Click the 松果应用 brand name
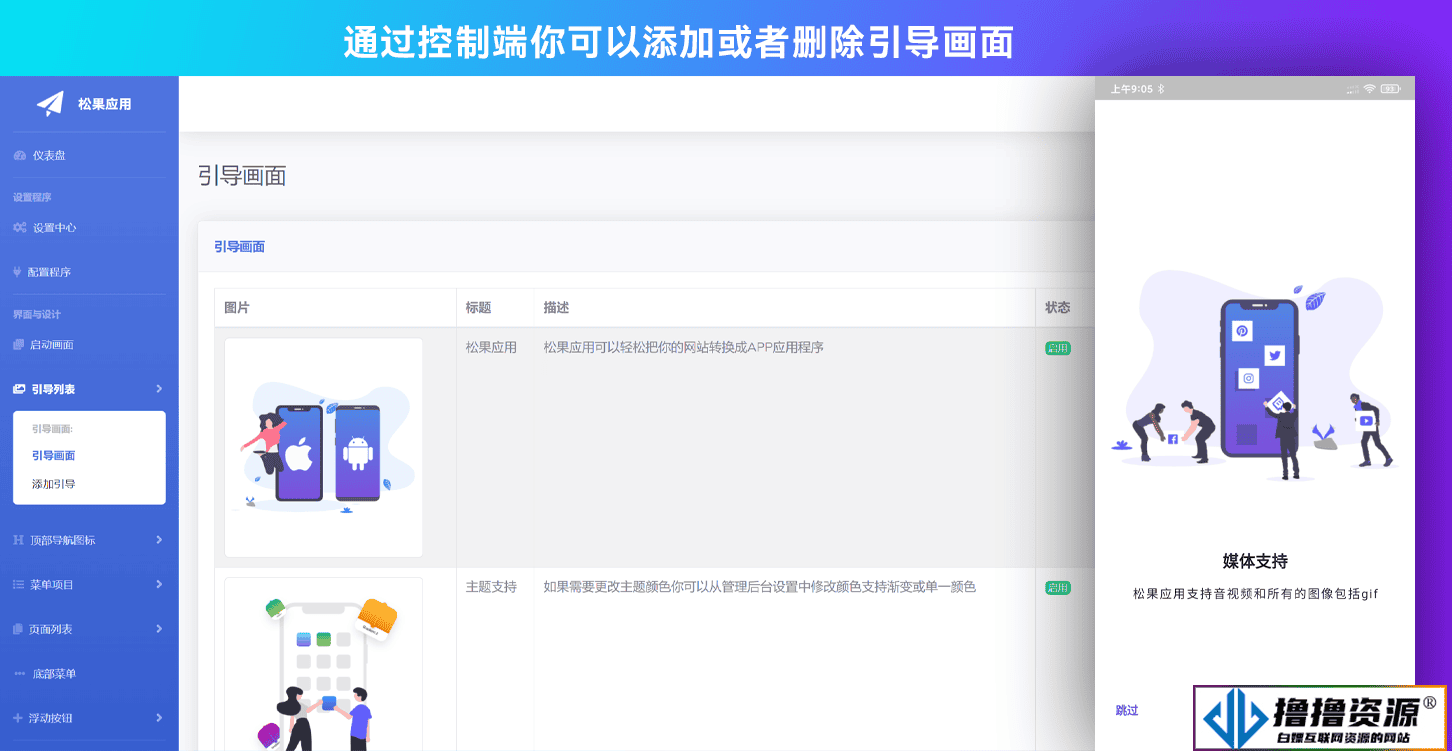Viewport: 1452px width, 751px height. tap(105, 104)
